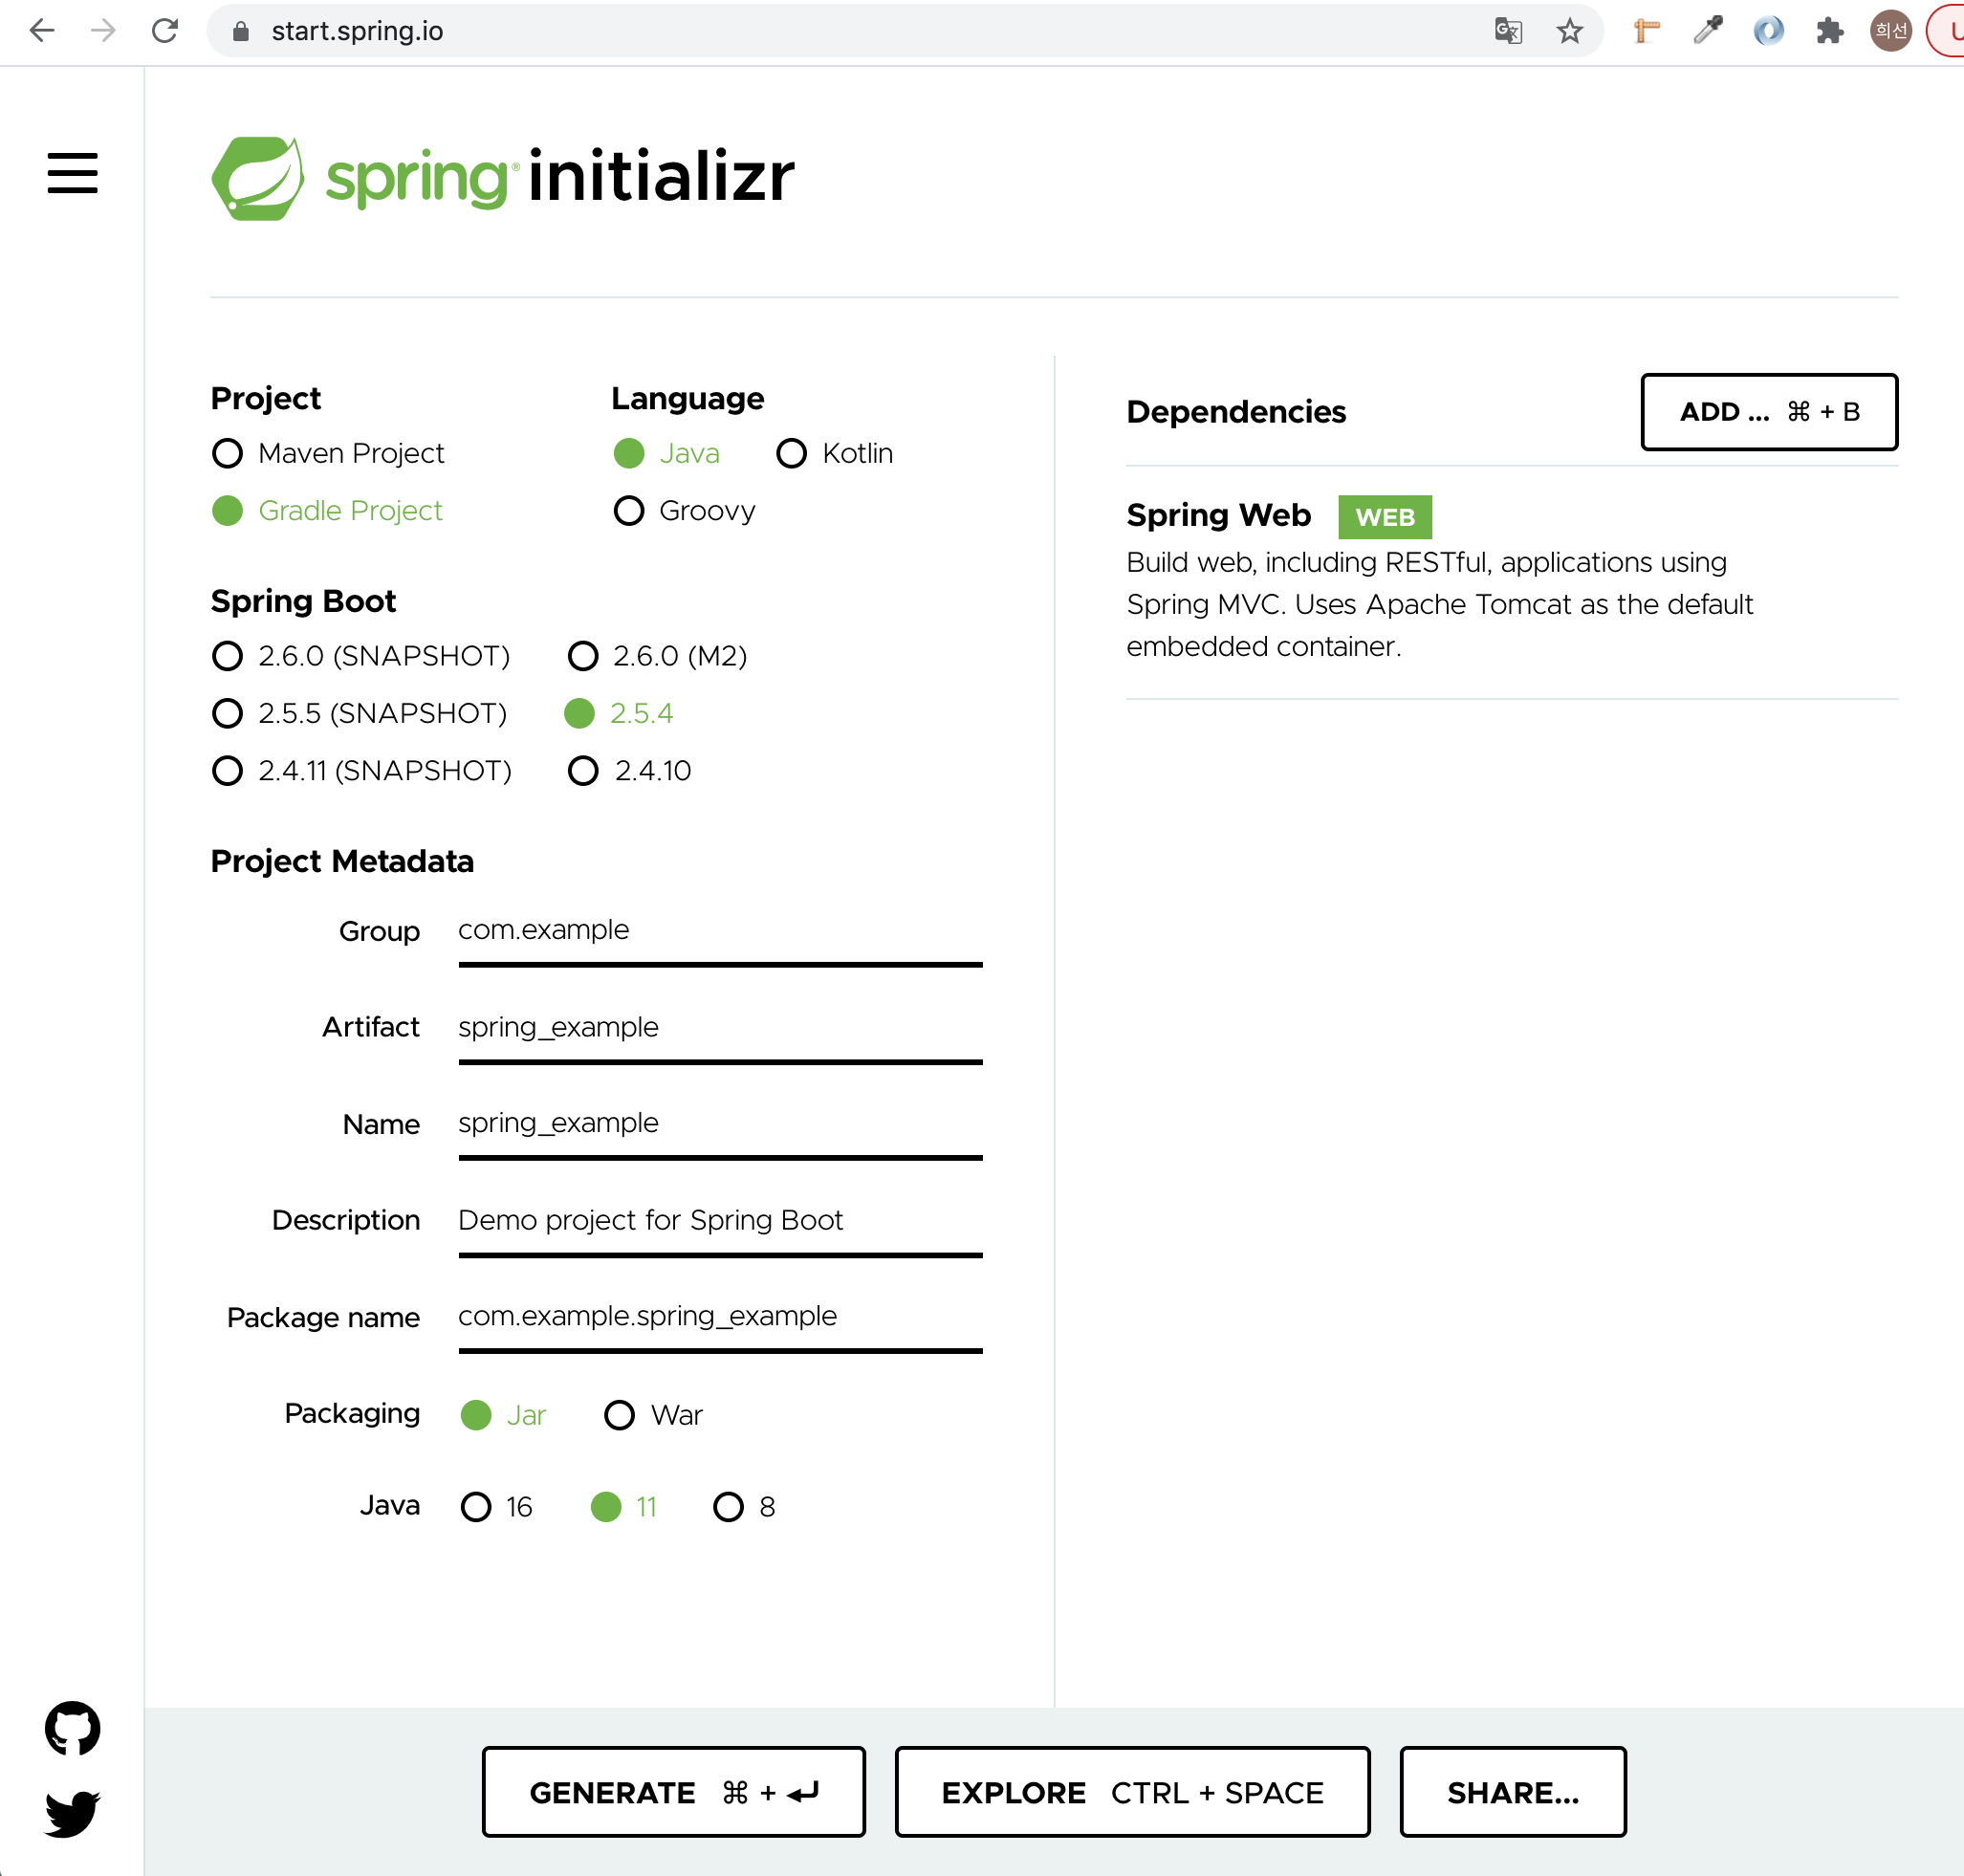Click the EXPLORE button
Image resolution: width=1964 pixels, height=1876 pixels.
[1131, 1792]
